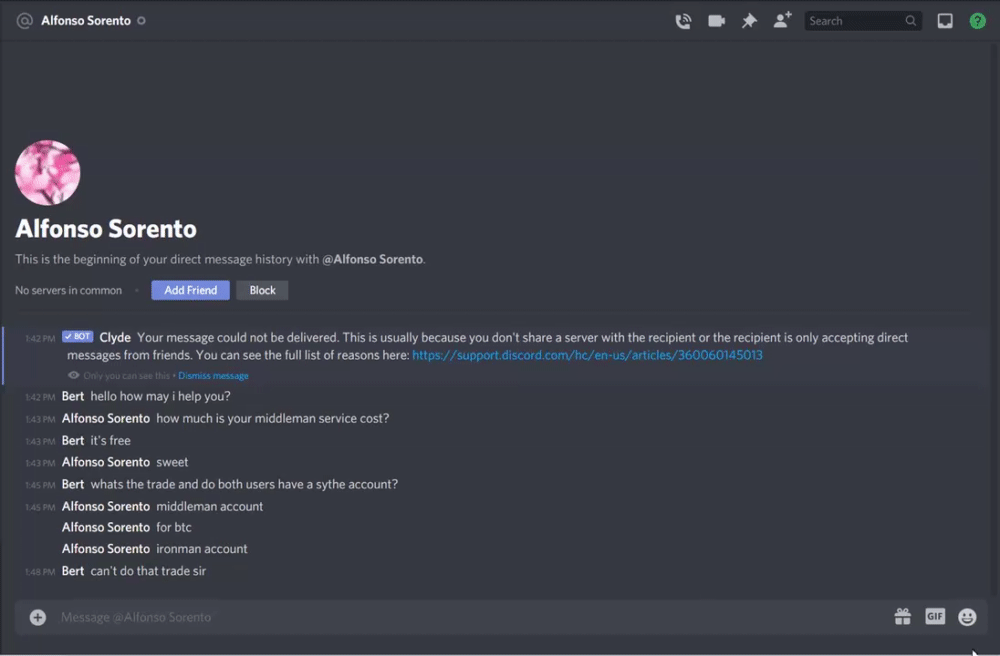1000x656 pixels.
Task: Open the GIF picker
Action: [935, 617]
